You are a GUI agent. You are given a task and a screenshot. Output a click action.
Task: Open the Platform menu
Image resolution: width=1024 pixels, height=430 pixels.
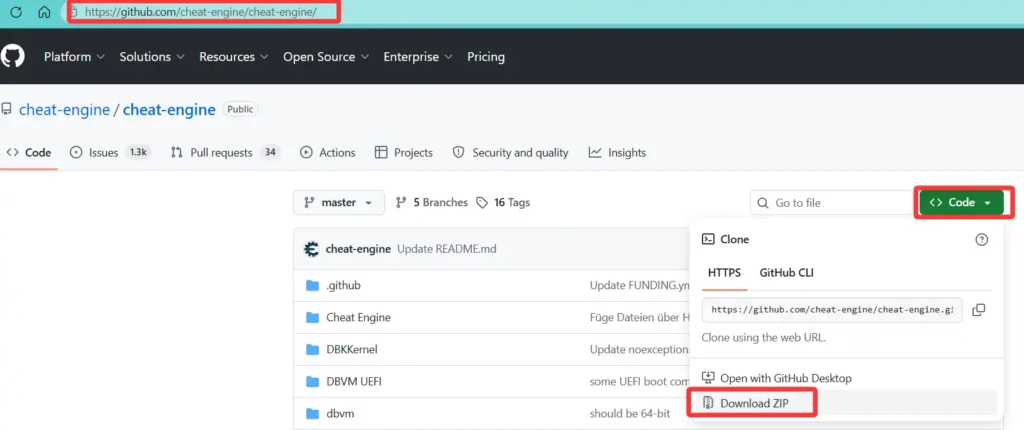(74, 57)
